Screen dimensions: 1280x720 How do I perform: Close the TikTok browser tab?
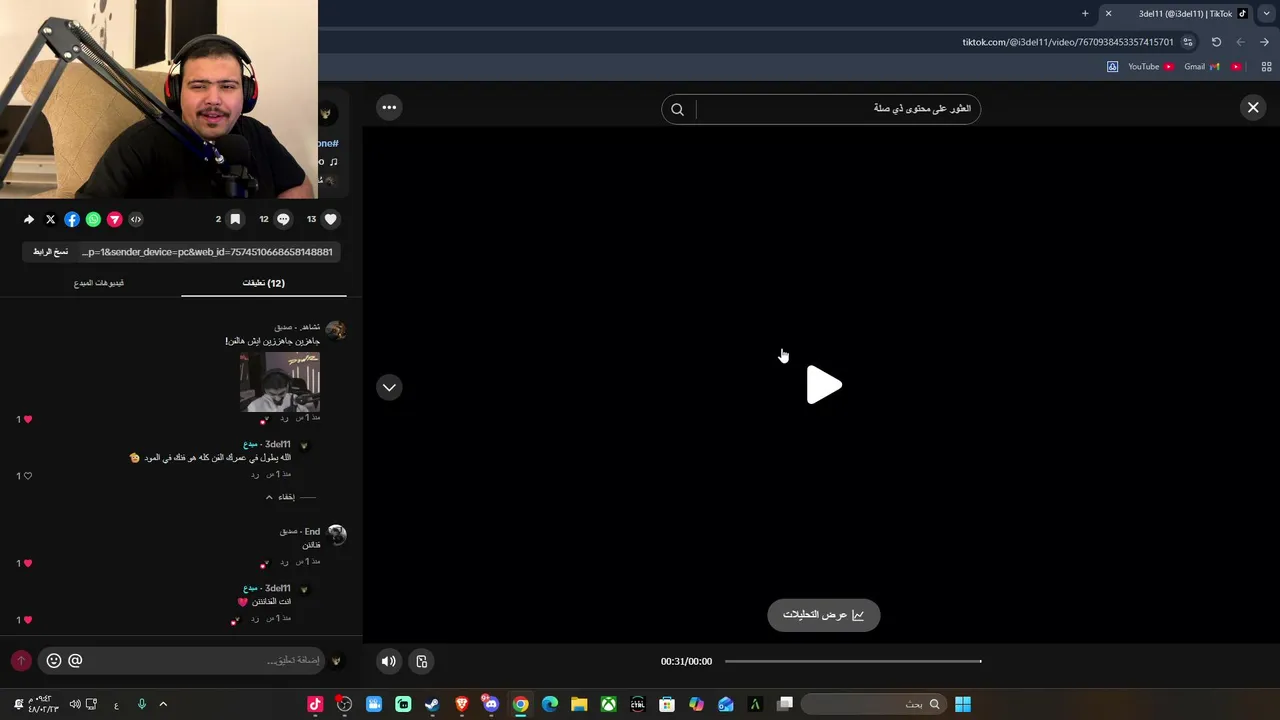pos(1108,13)
